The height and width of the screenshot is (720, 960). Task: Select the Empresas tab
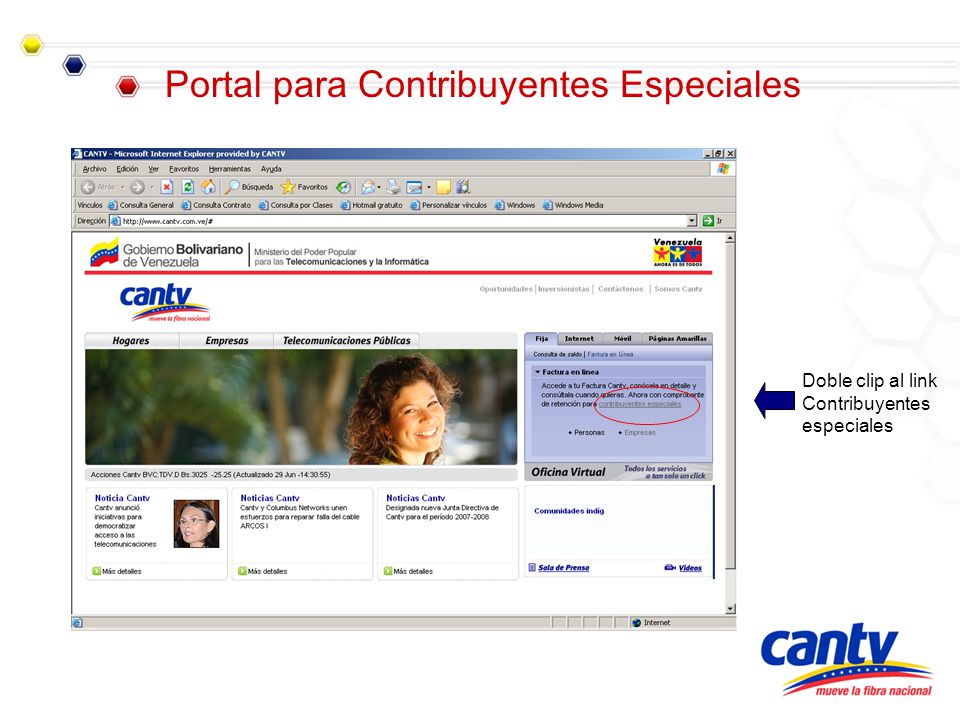227,340
